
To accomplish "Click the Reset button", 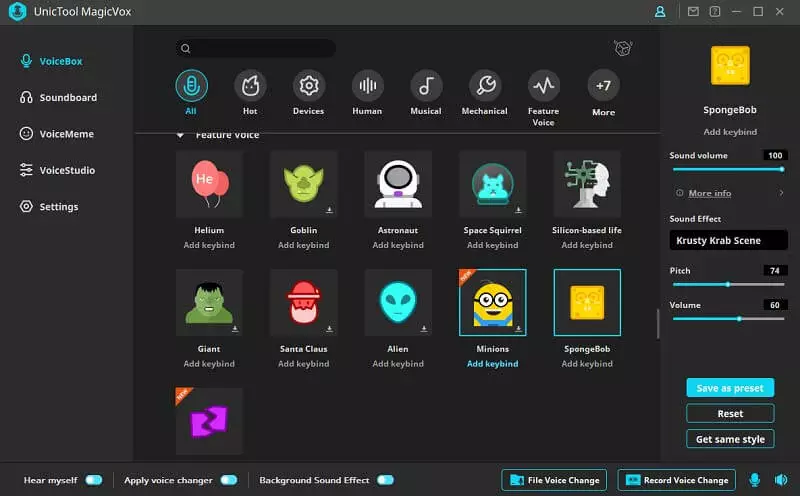I will (730, 413).
